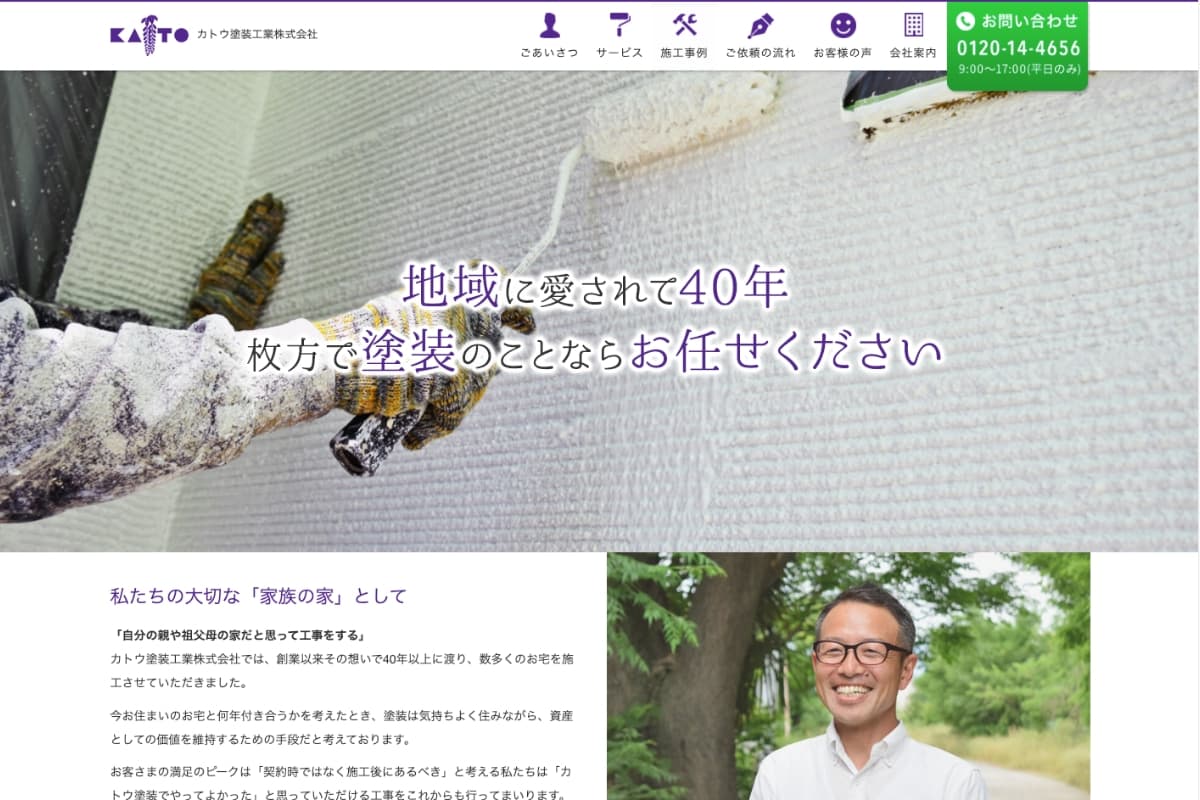Click the company name カトウ塗装工業株式会社
This screenshot has height=800, width=1200.
257,34
